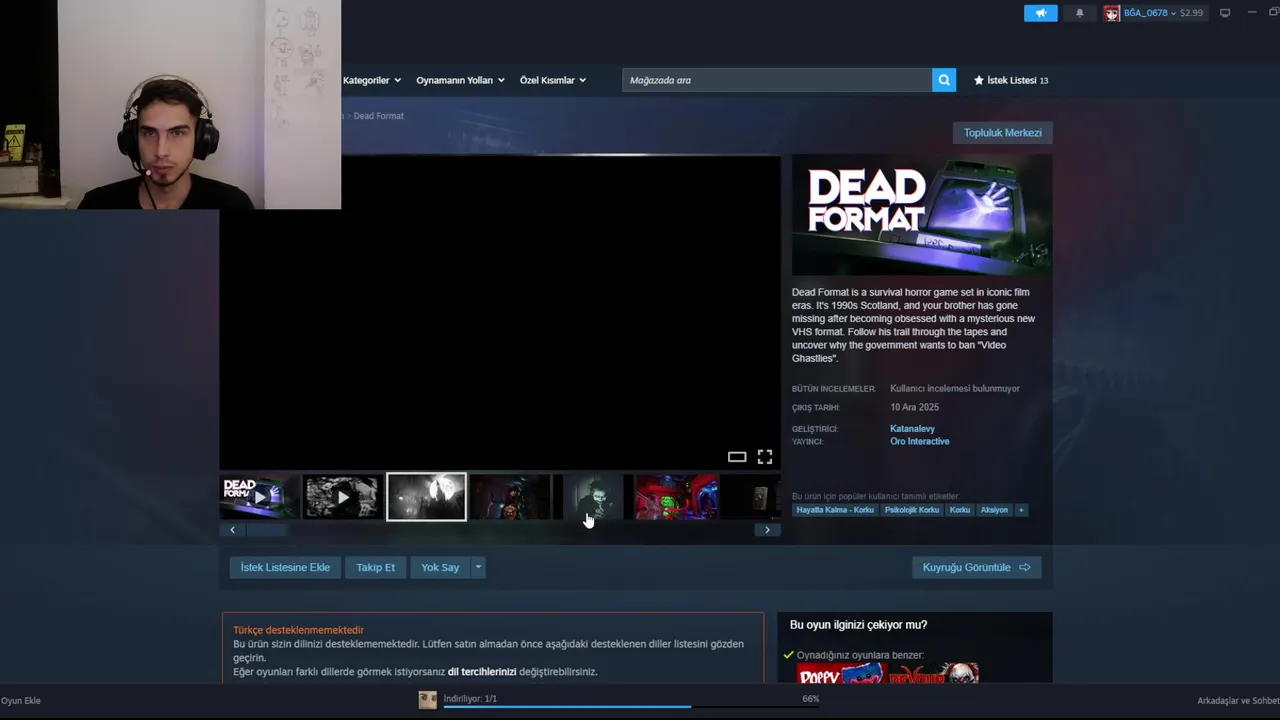
Task: Select the highlighted moon screenshot thumbnail
Action: tap(426, 497)
